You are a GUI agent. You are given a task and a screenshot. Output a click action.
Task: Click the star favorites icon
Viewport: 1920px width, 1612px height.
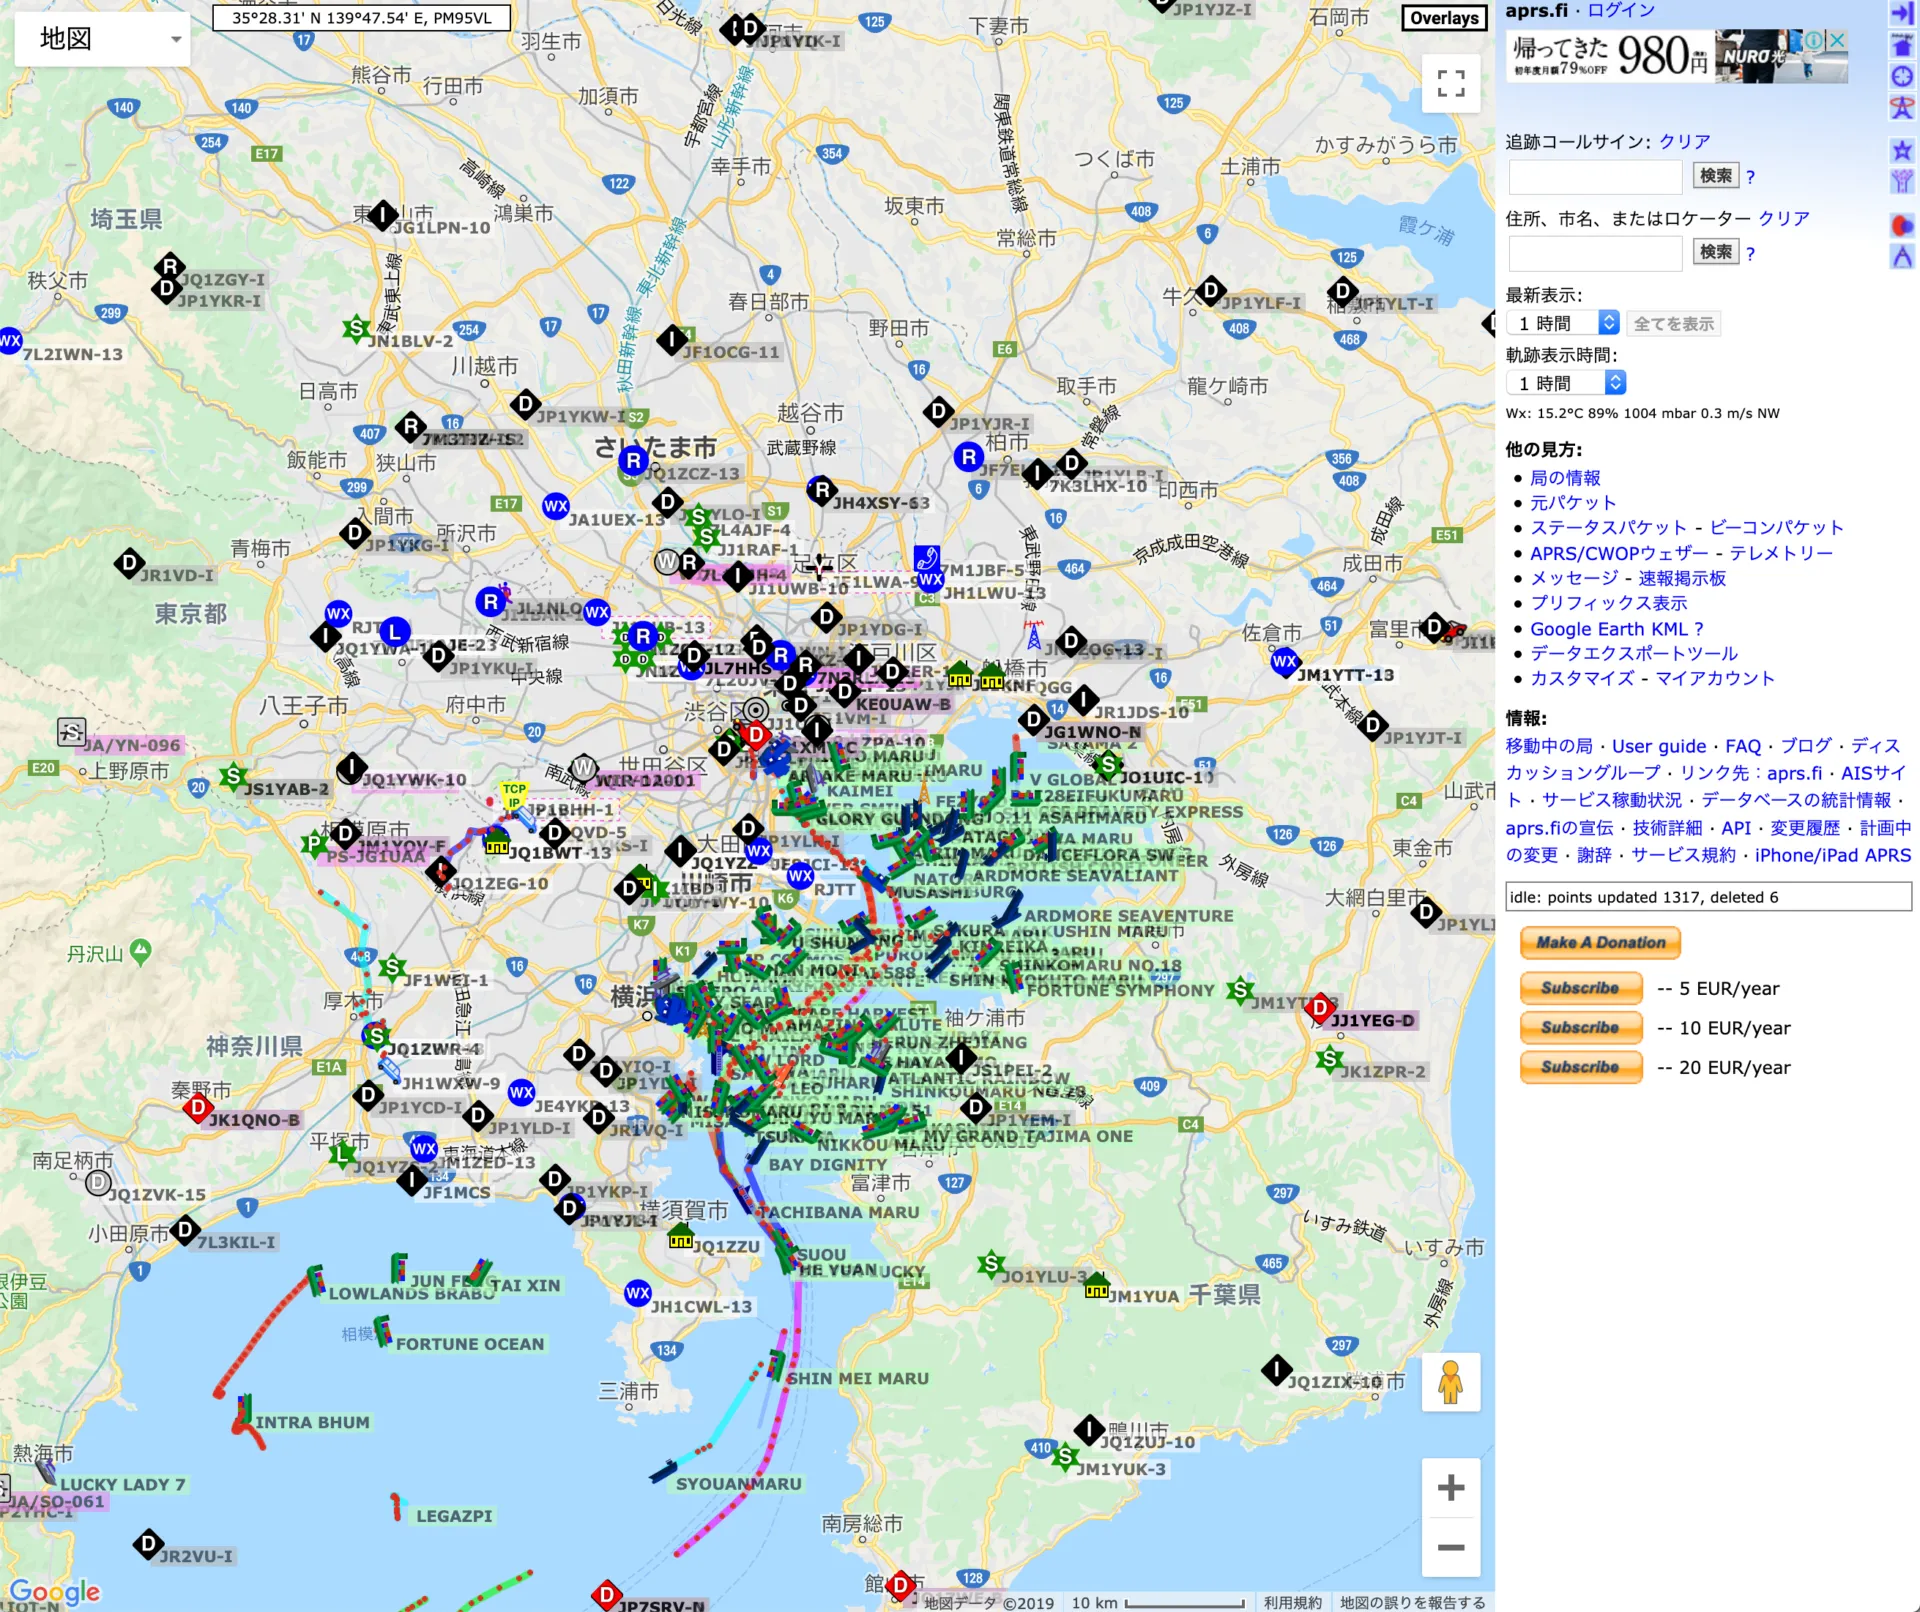tap(1901, 151)
